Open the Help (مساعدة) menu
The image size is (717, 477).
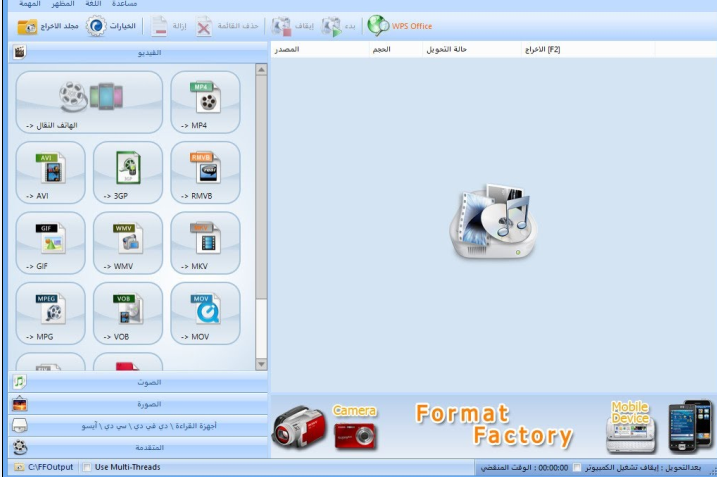point(124,4)
